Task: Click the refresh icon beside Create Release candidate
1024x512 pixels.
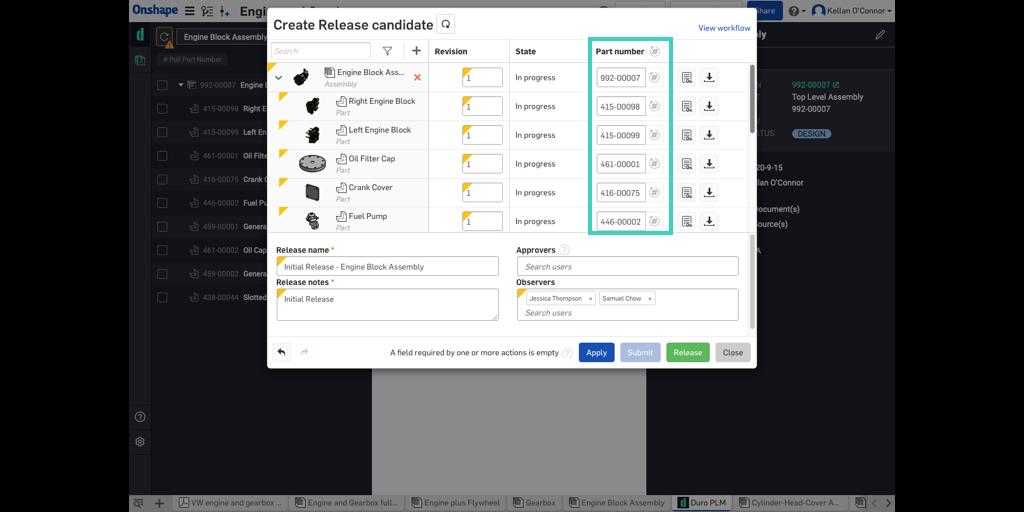Action: pyautogui.click(x=446, y=24)
